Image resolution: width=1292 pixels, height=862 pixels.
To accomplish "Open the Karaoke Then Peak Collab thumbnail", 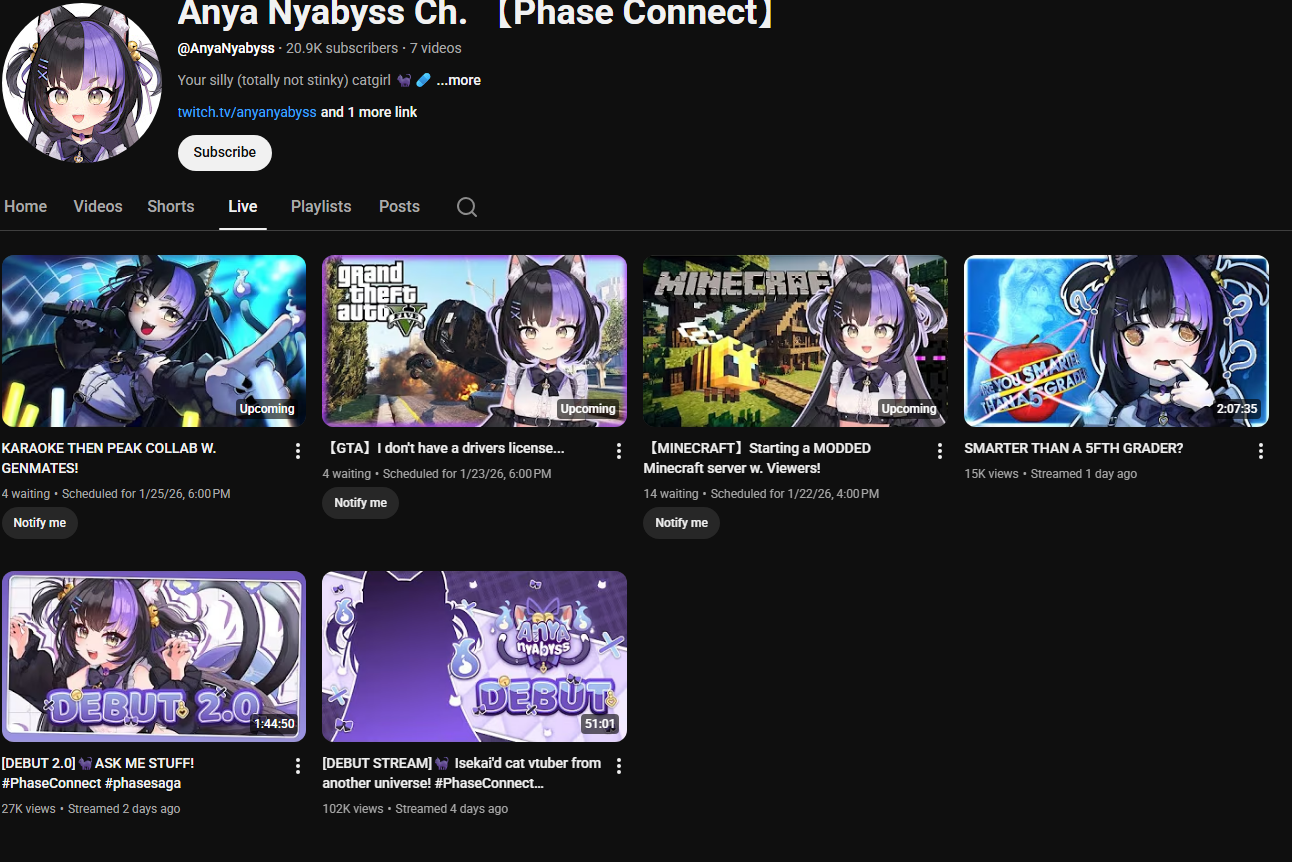I will point(154,341).
